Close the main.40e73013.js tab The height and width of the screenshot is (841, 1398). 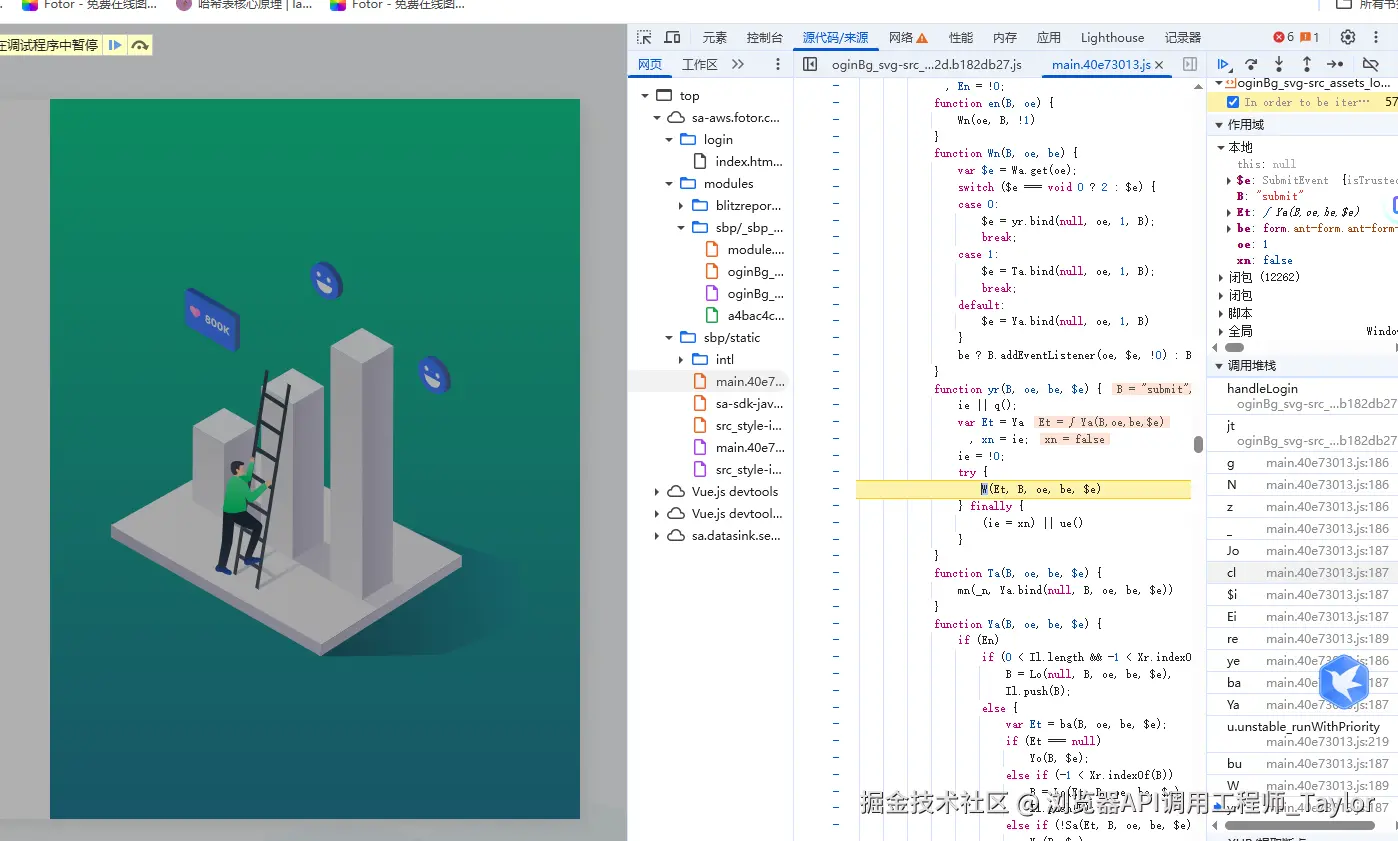(x=1159, y=64)
